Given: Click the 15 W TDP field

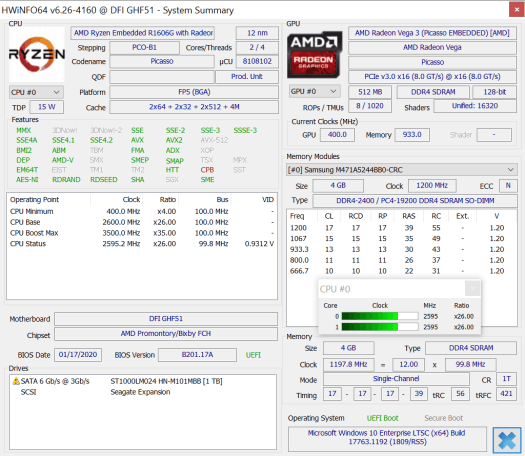Looking at the screenshot, I should coord(47,107).
